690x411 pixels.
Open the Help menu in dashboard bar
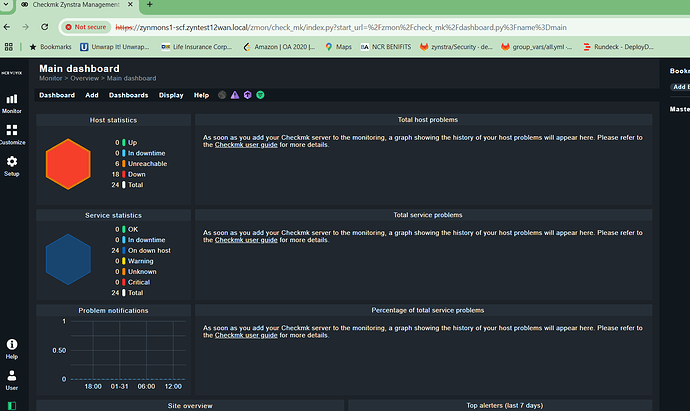tap(202, 95)
